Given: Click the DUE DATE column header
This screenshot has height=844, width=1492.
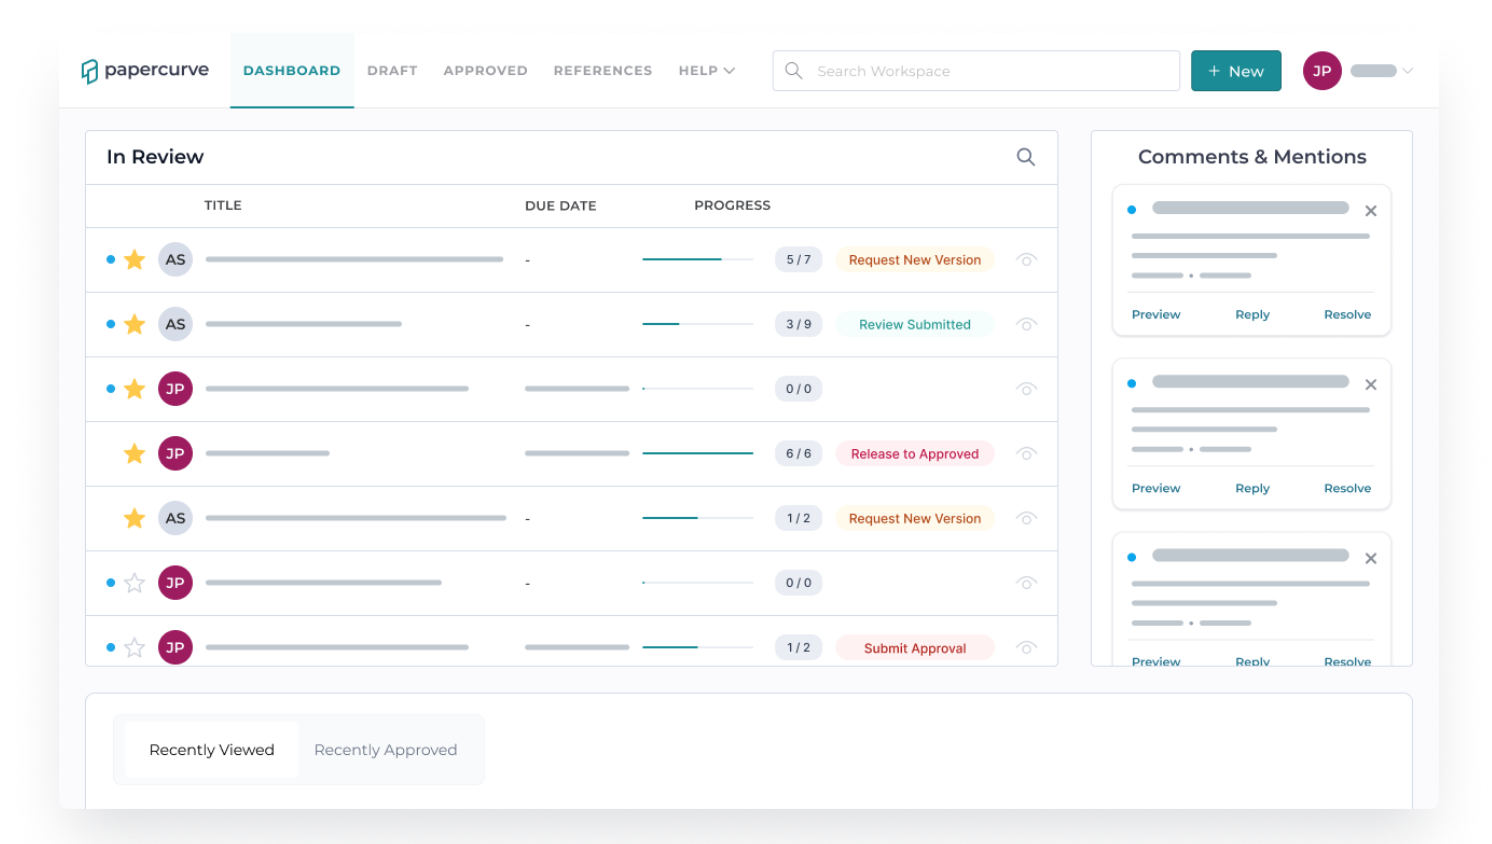Looking at the screenshot, I should point(560,206).
